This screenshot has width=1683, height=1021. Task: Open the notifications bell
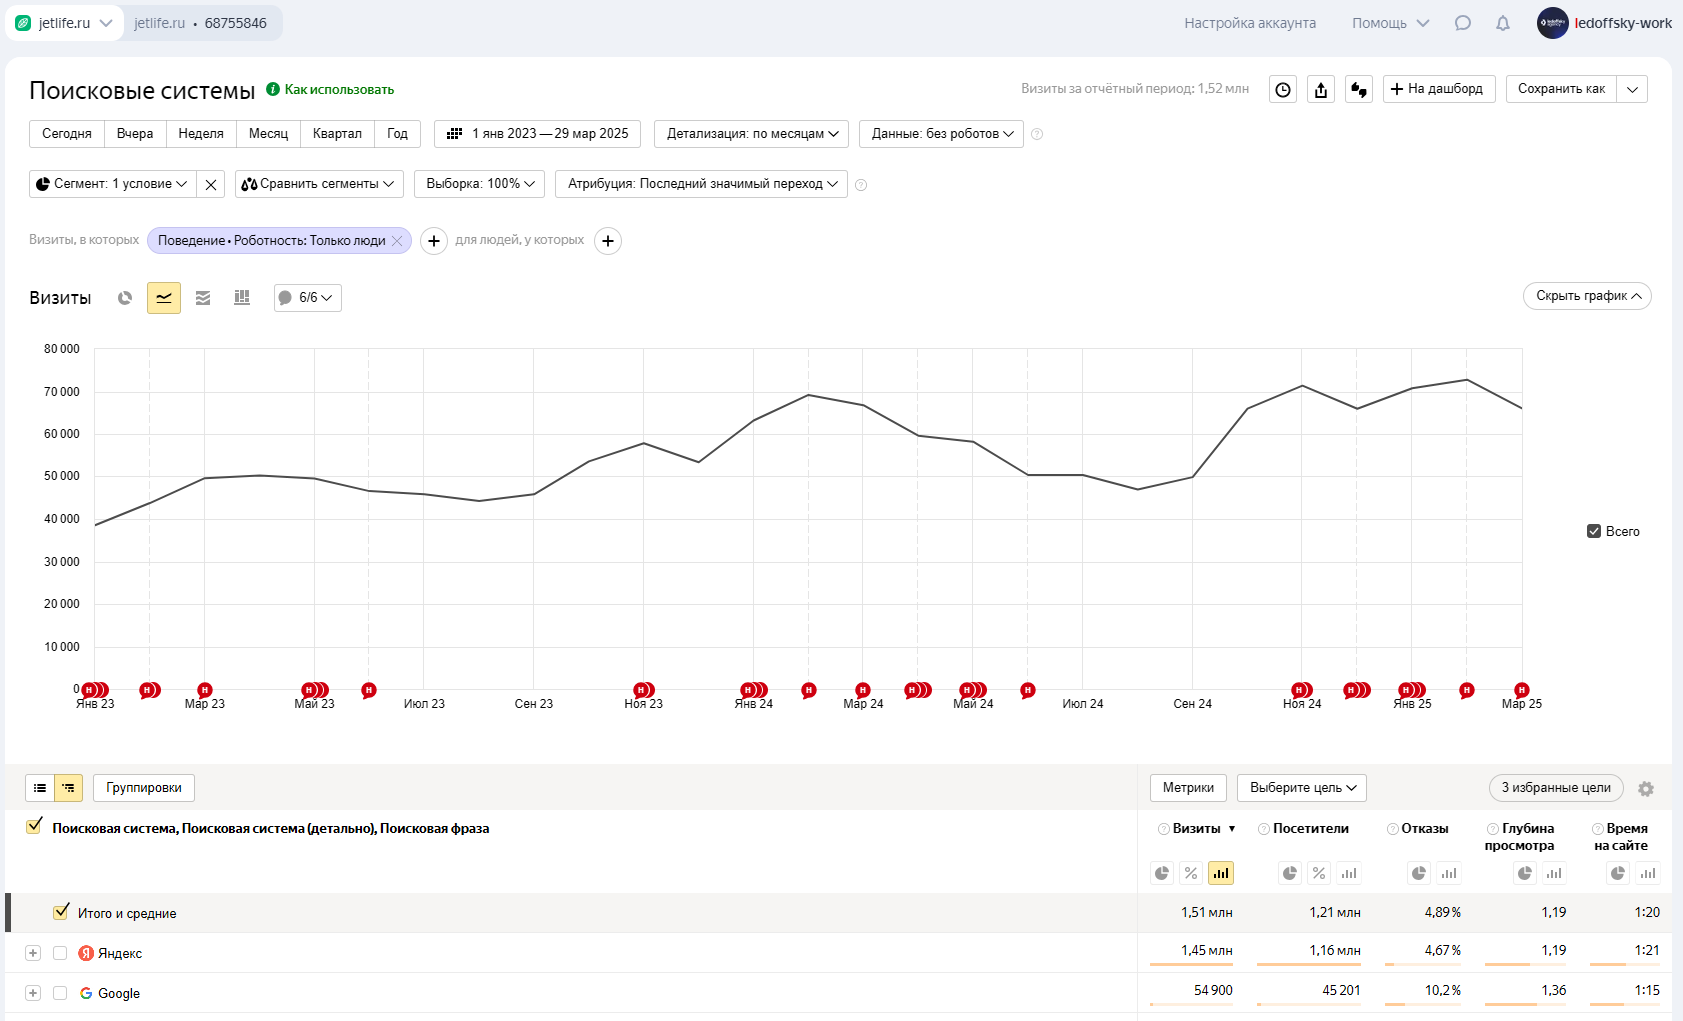tap(1503, 23)
